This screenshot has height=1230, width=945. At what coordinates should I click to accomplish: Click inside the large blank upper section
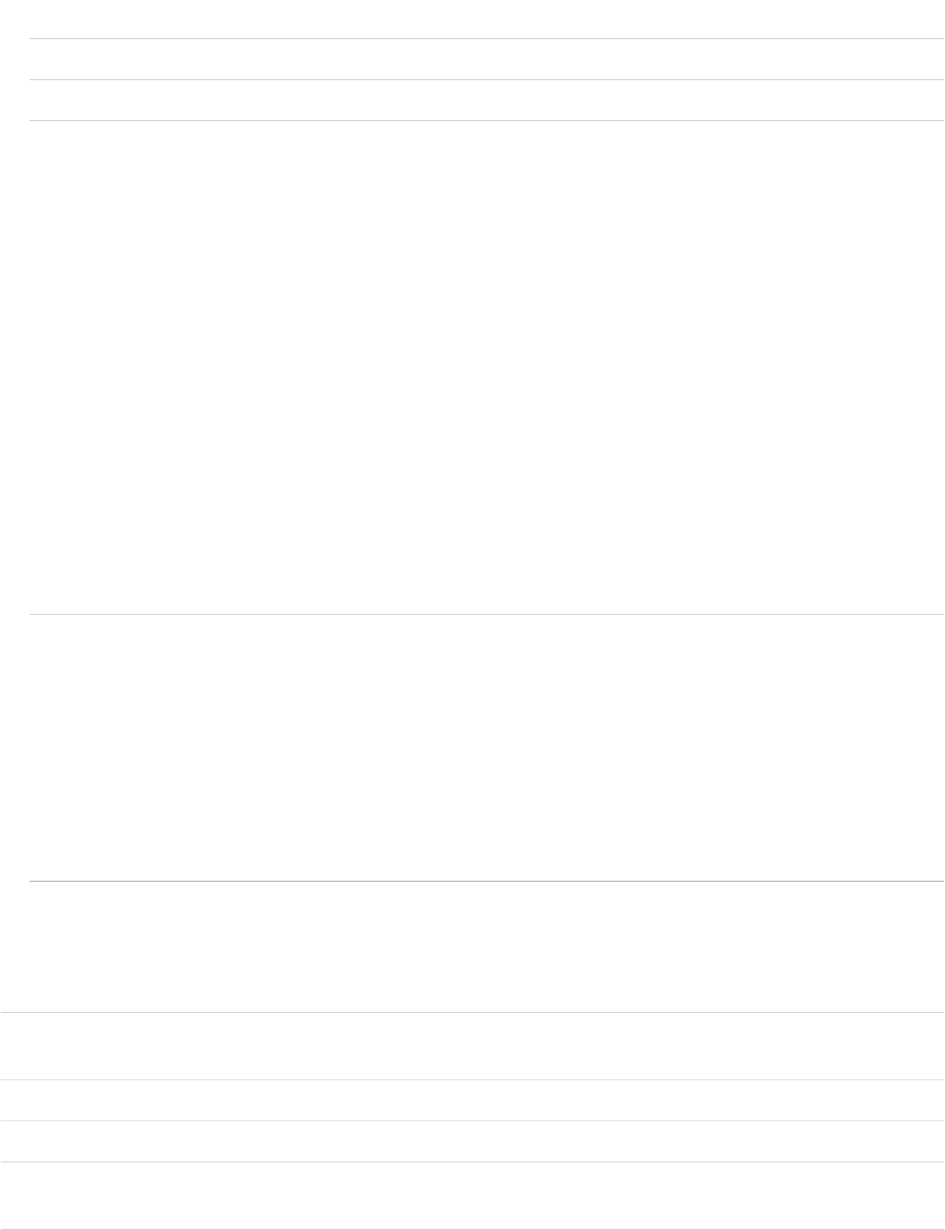click(x=487, y=367)
